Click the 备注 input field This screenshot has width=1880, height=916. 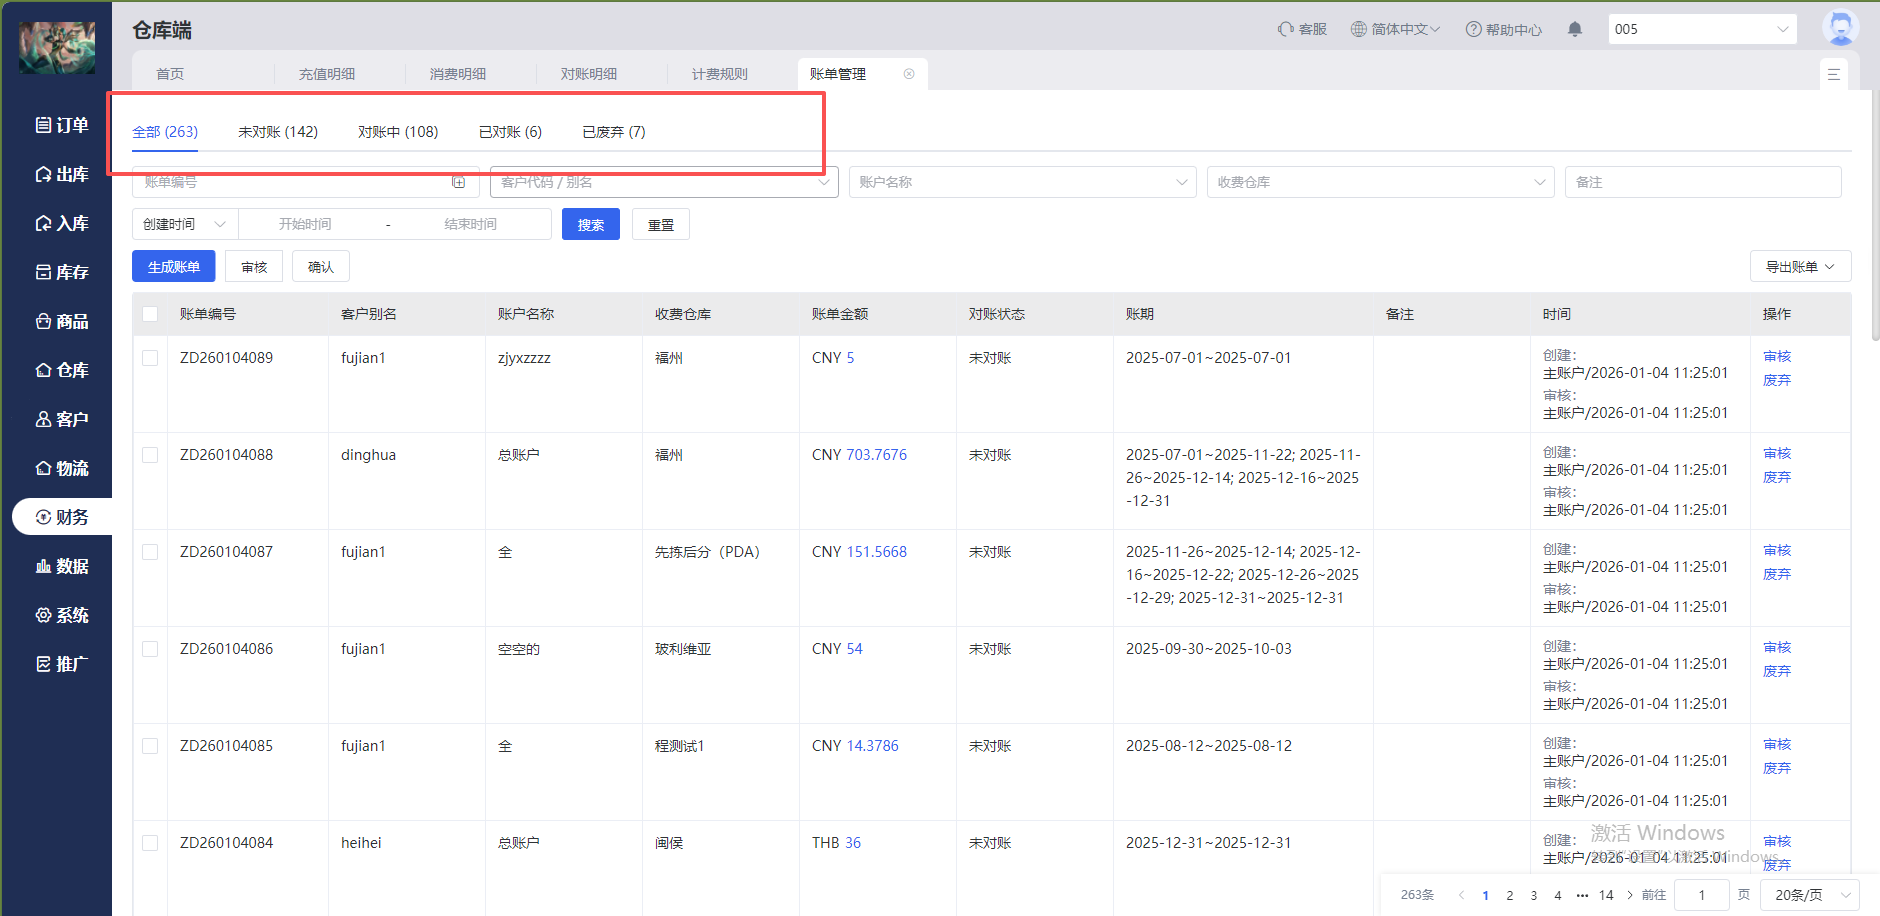tap(1702, 182)
